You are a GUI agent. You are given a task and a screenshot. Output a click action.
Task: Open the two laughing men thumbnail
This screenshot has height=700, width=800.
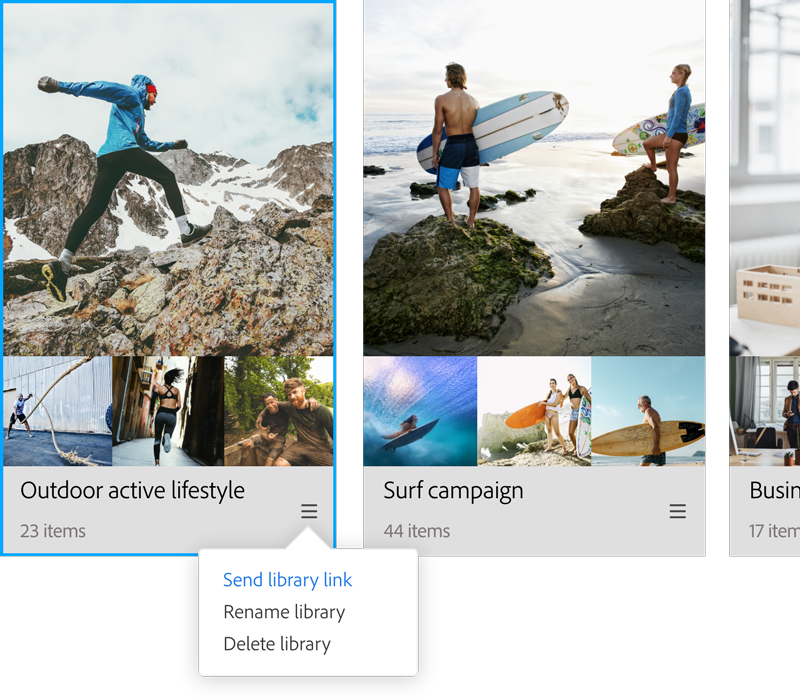pyautogui.click(x=279, y=411)
